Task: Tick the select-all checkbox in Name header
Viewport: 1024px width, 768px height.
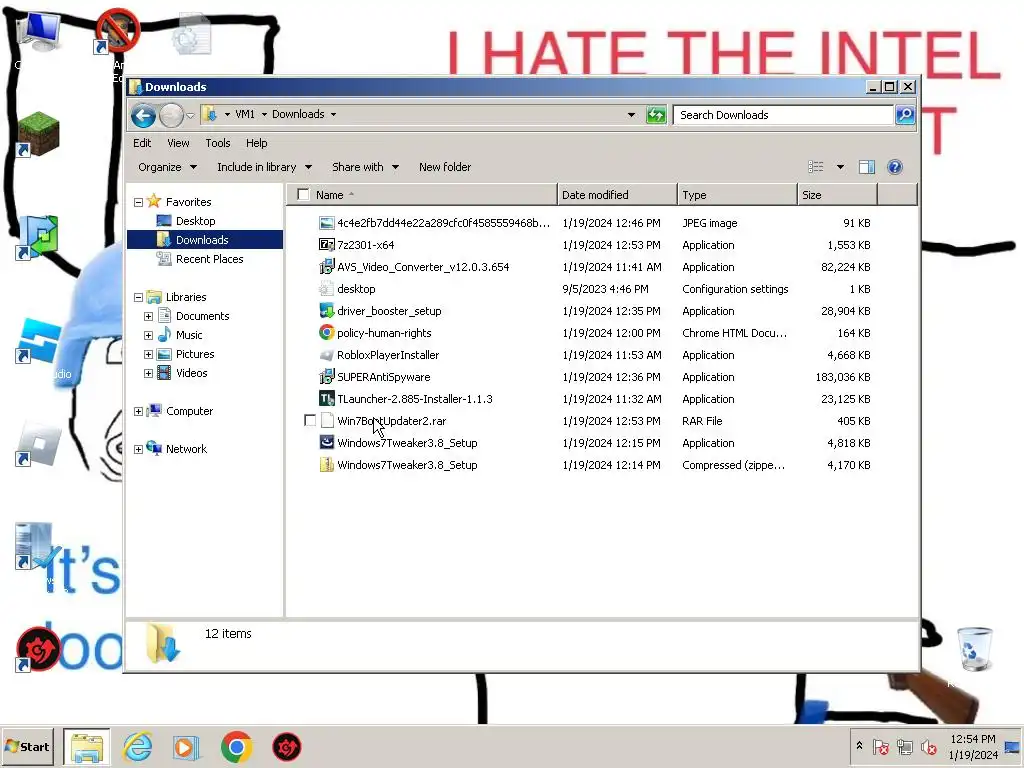Action: (303, 195)
